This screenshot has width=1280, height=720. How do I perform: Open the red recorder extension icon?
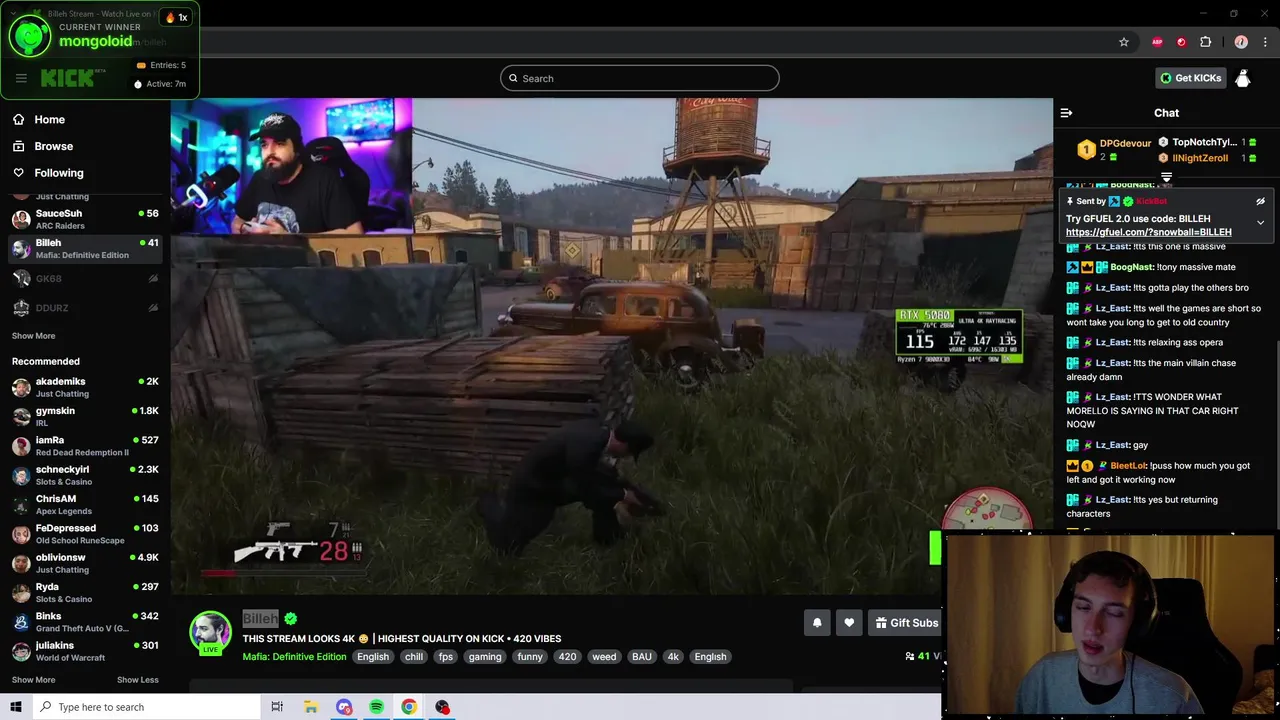coord(1181,42)
